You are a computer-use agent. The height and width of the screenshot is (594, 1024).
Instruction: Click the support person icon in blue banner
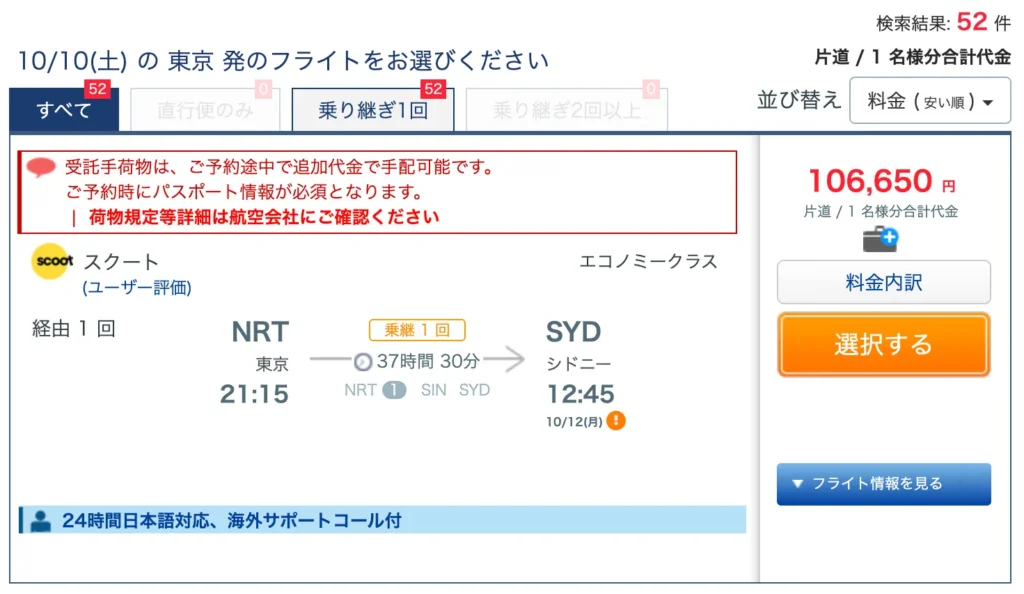[x=40, y=521]
